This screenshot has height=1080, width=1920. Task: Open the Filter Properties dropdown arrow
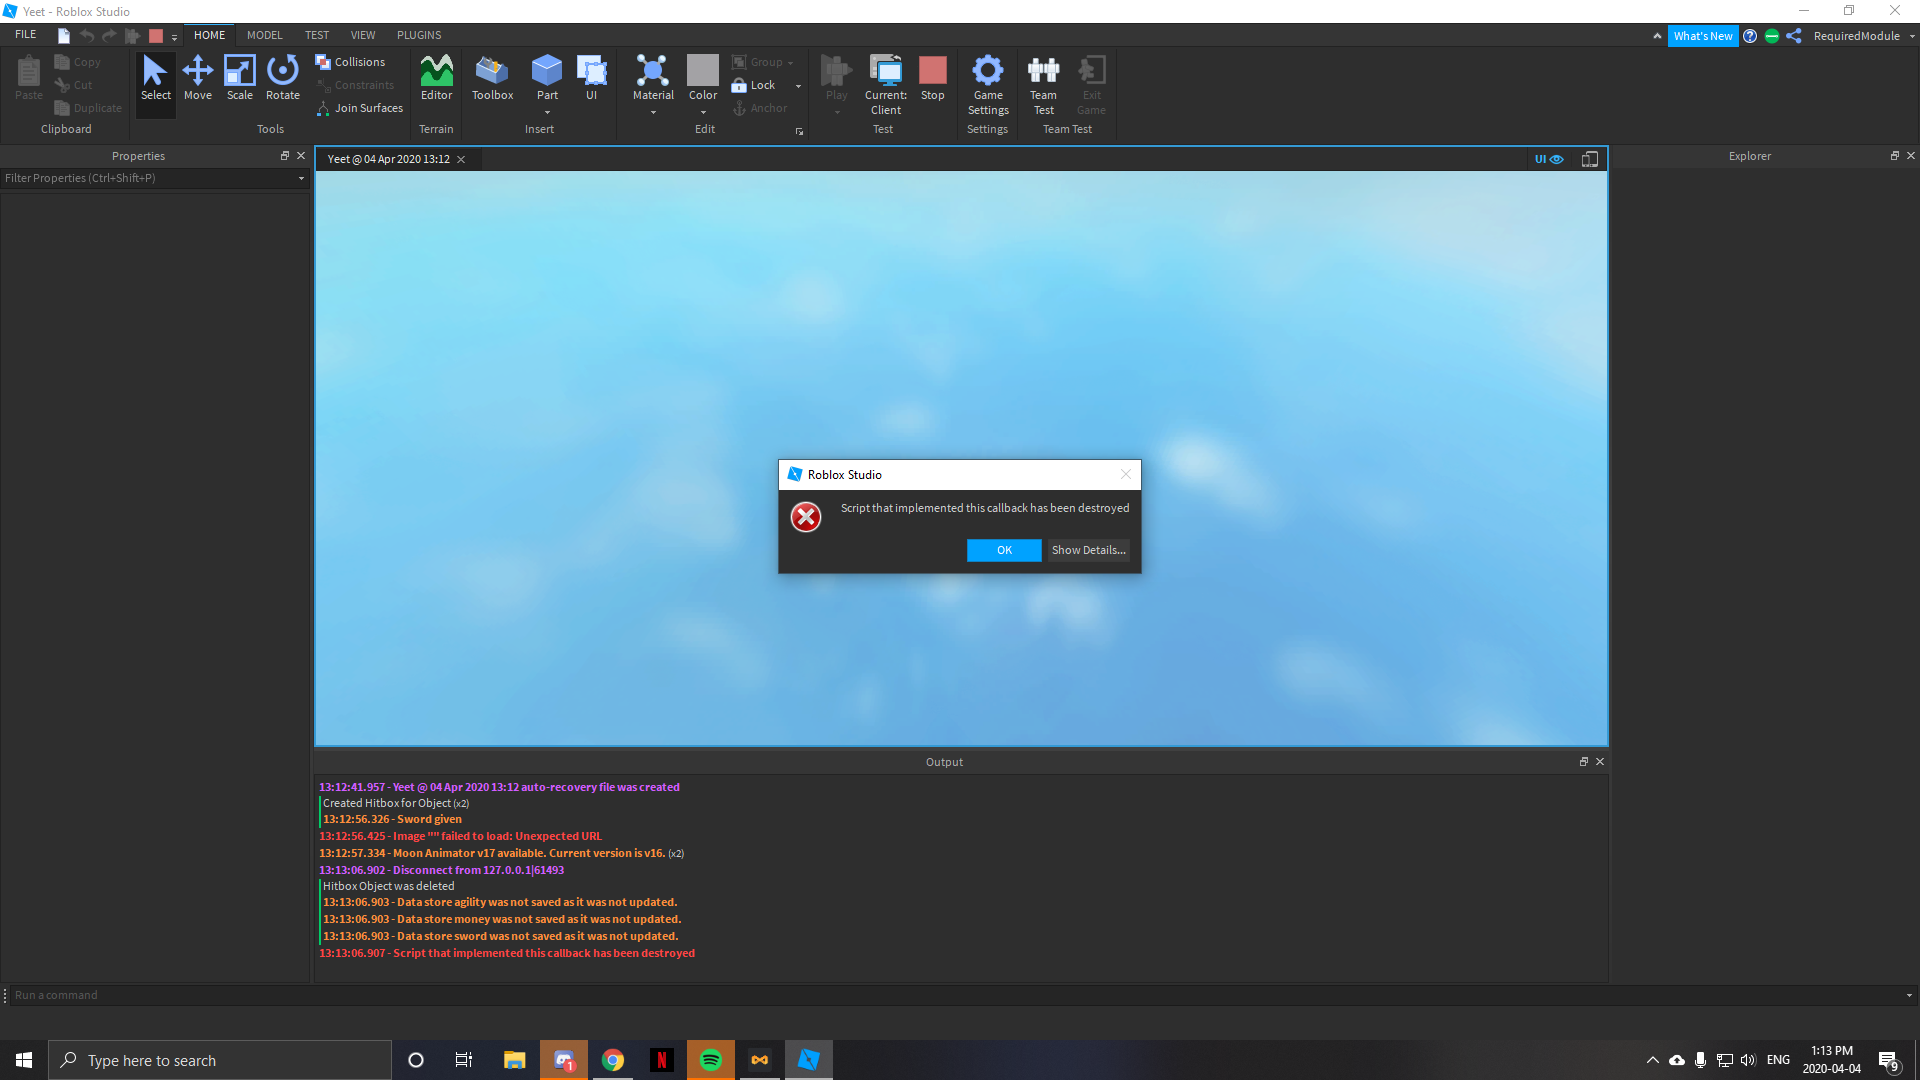(301, 178)
